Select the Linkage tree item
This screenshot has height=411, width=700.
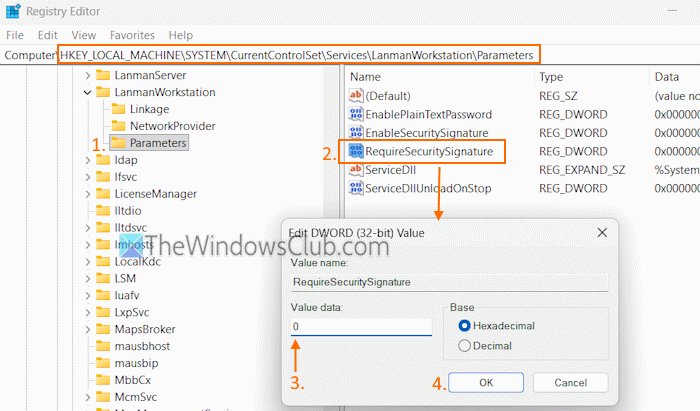[x=150, y=109]
